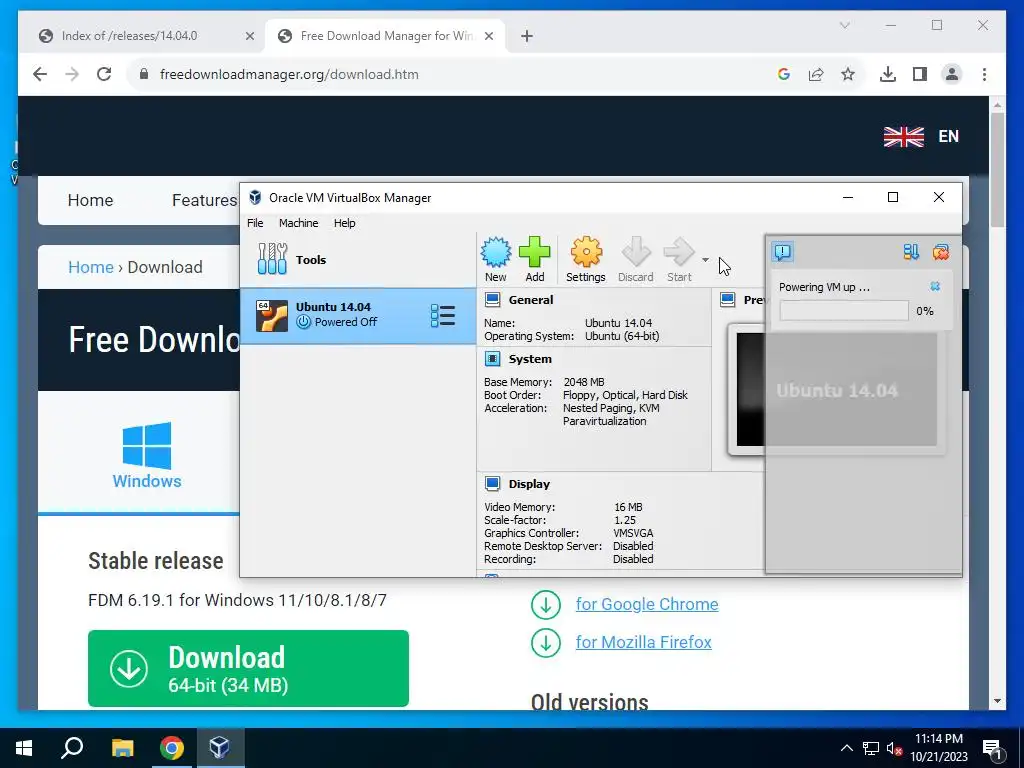Click Home in website navigation

pos(90,200)
